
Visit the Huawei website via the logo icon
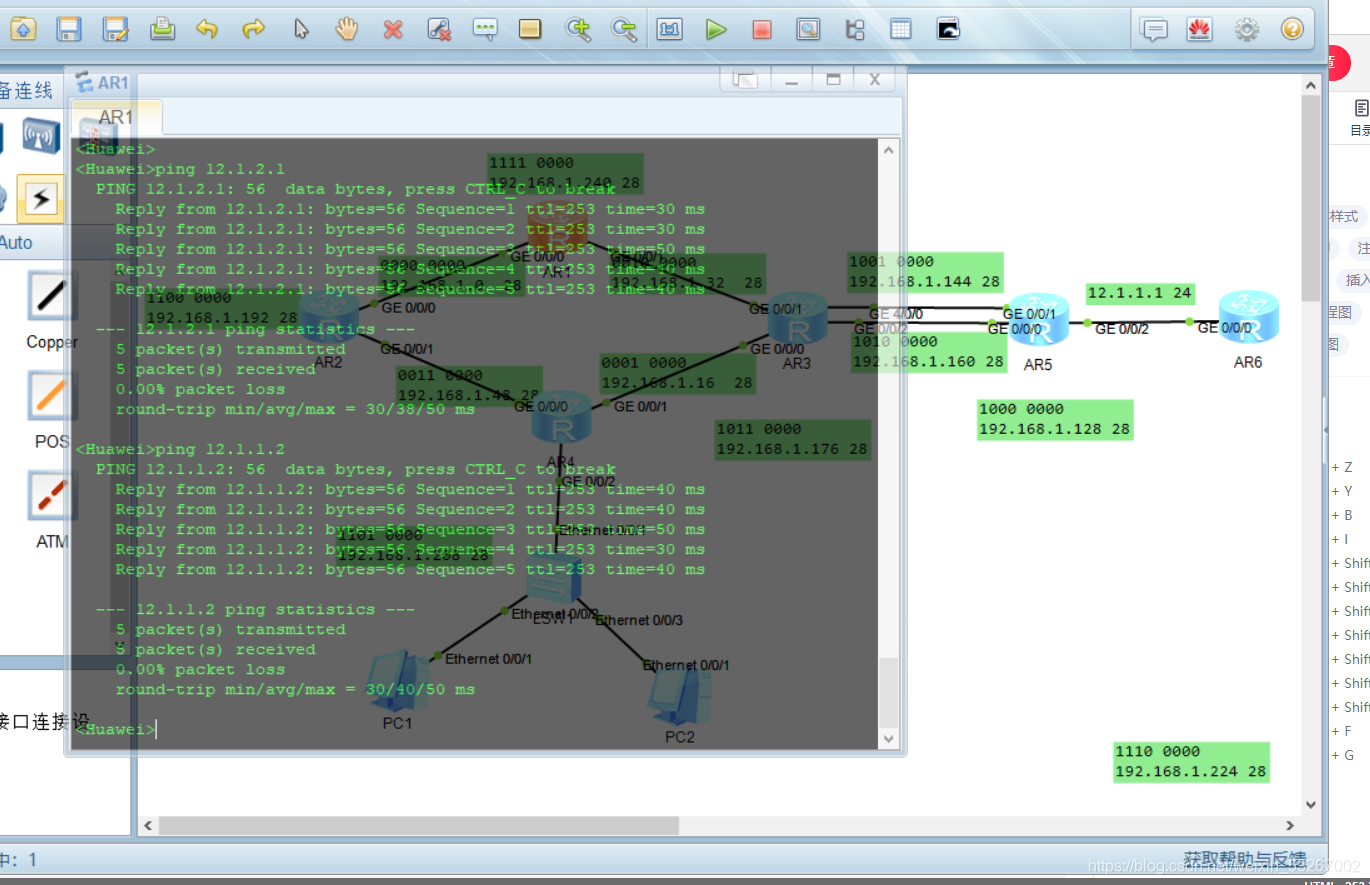[1200, 30]
